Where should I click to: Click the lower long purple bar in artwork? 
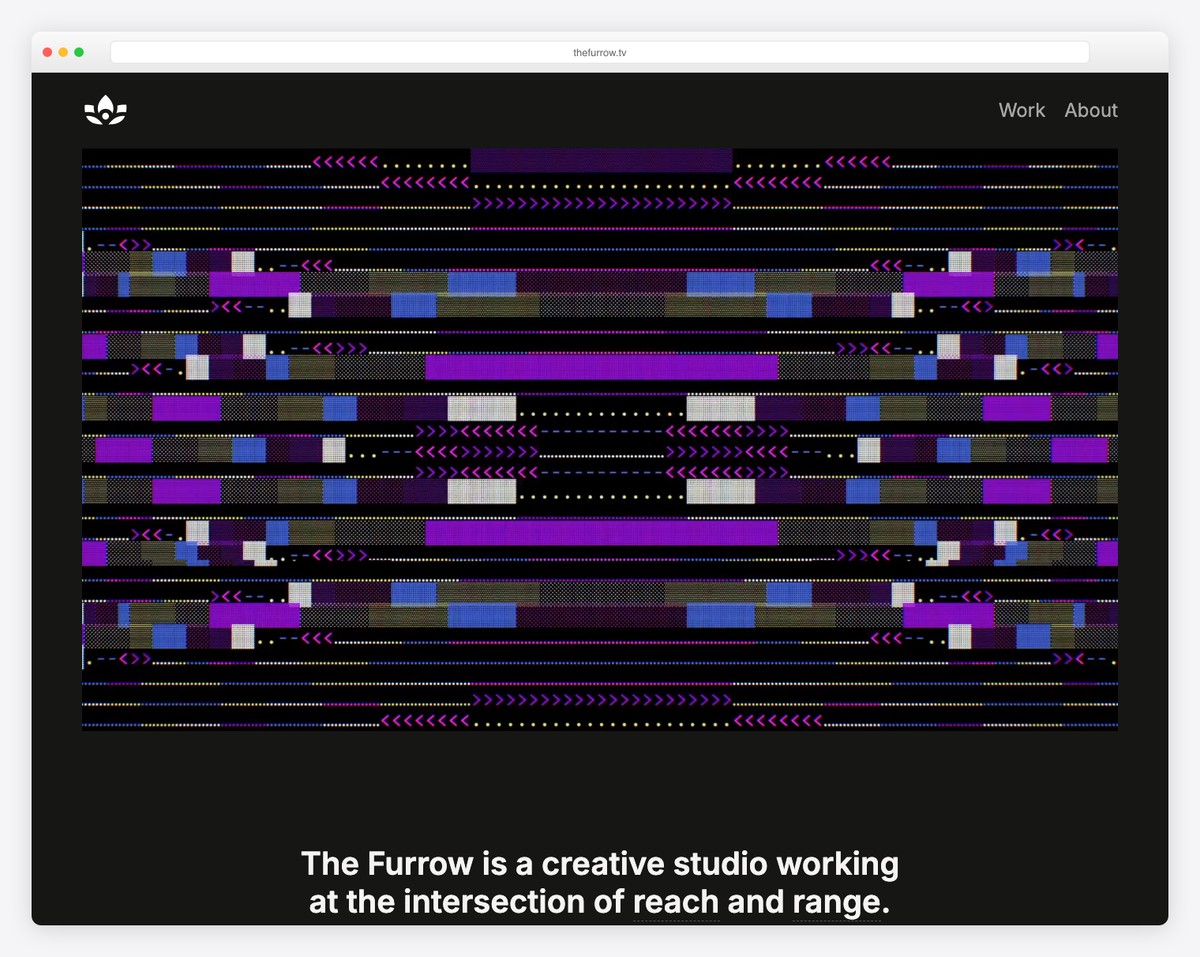601,532
